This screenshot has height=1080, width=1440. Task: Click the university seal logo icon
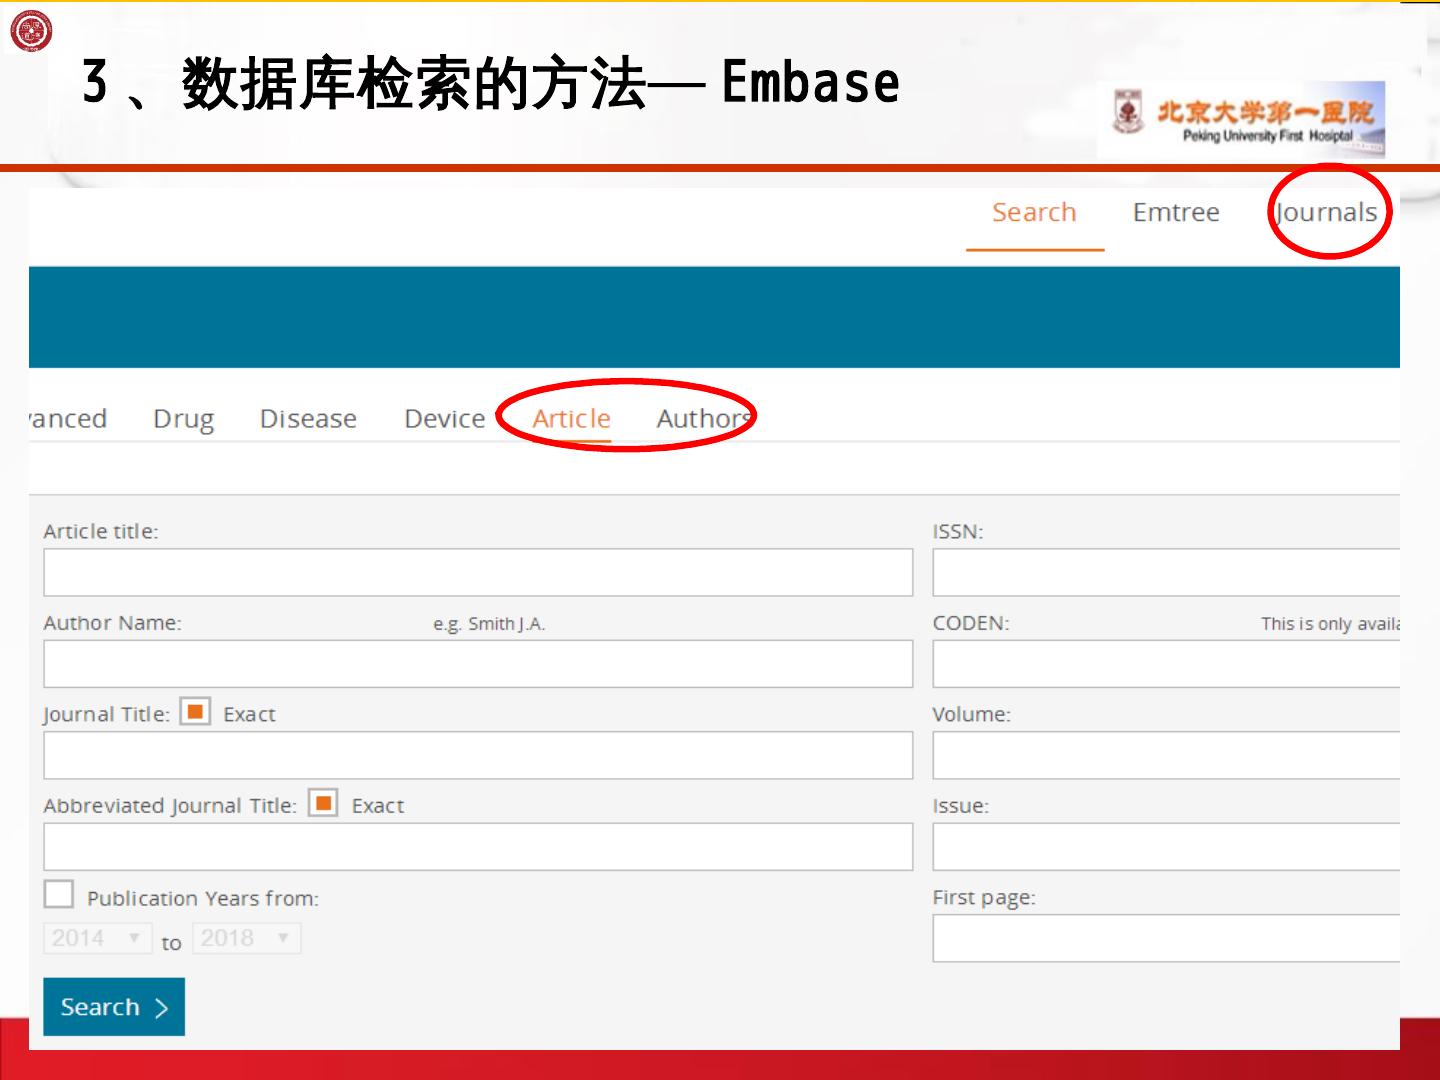(x=30, y=31)
